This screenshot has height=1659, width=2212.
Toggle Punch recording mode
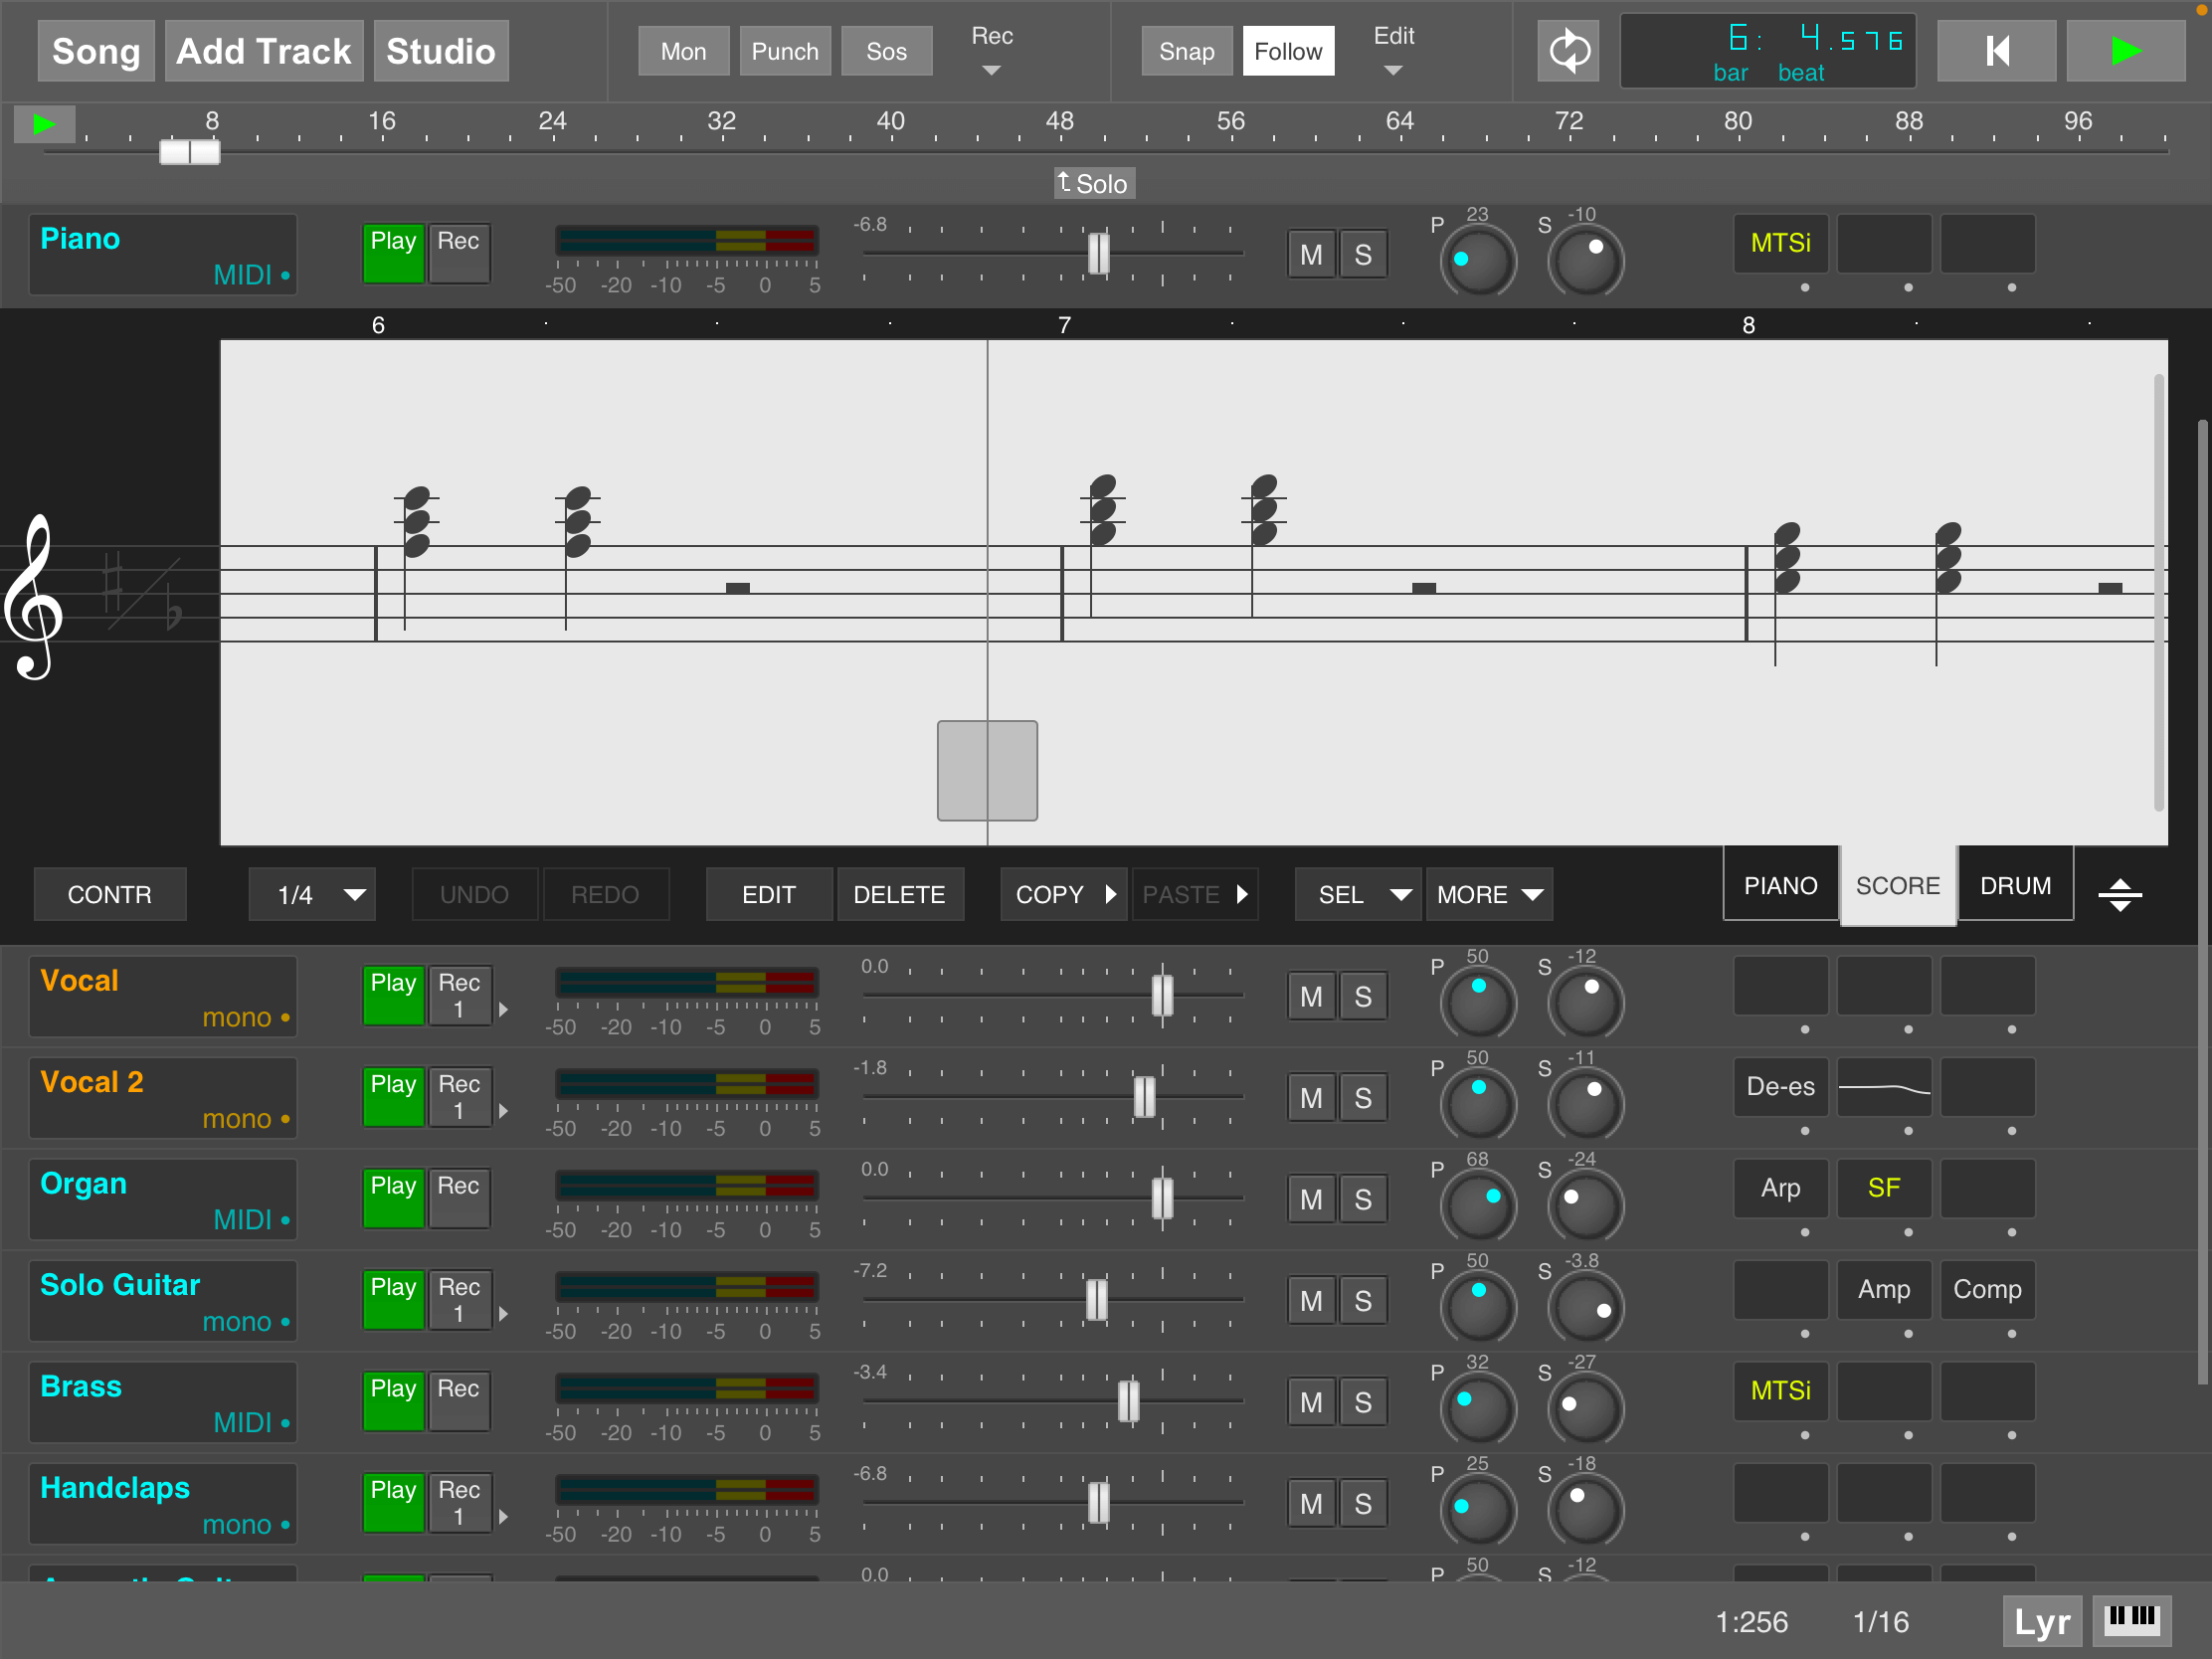click(x=785, y=51)
